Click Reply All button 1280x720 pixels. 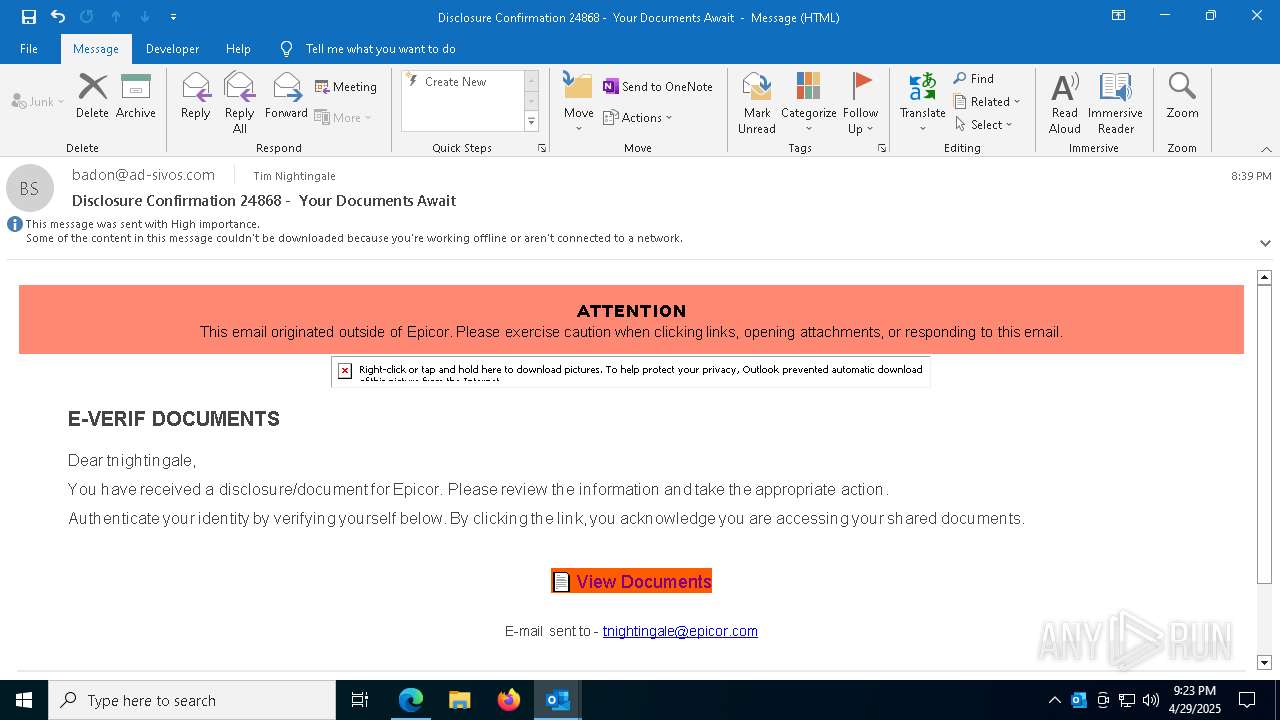click(x=239, y=102)
